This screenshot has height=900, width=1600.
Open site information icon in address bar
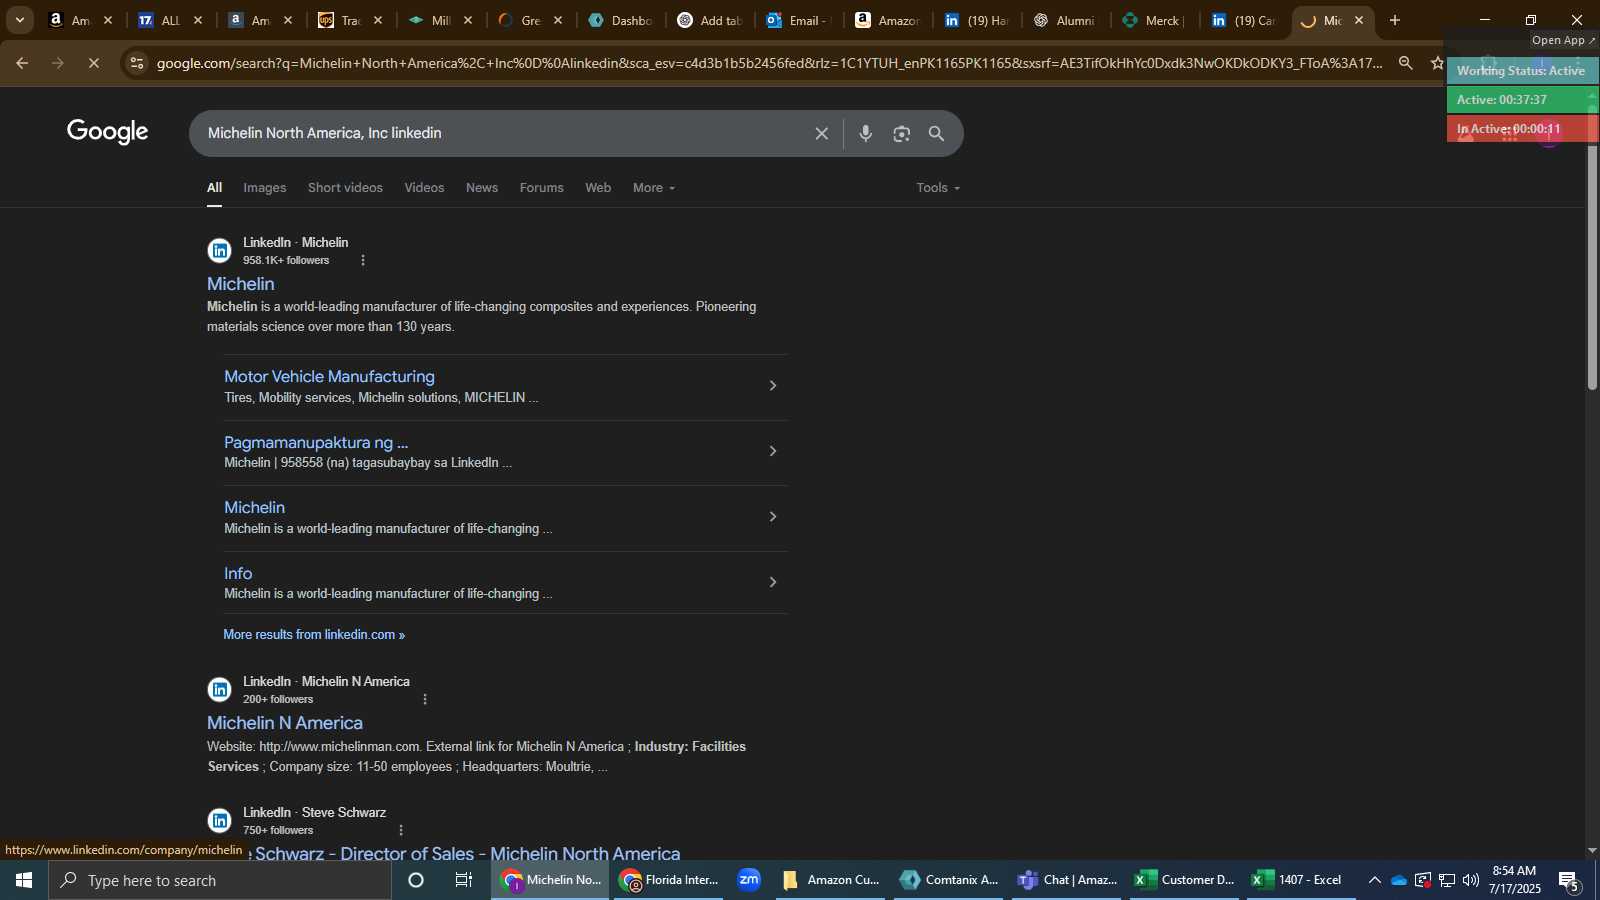tap(137, 63)
